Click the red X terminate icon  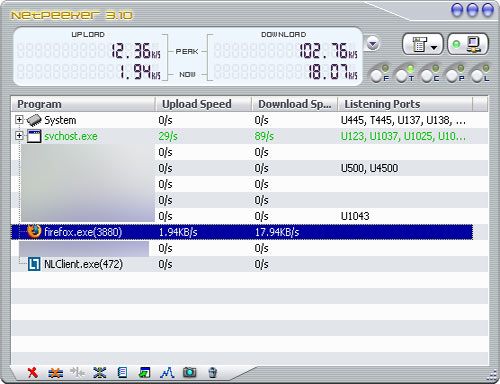tap(32, 372)
